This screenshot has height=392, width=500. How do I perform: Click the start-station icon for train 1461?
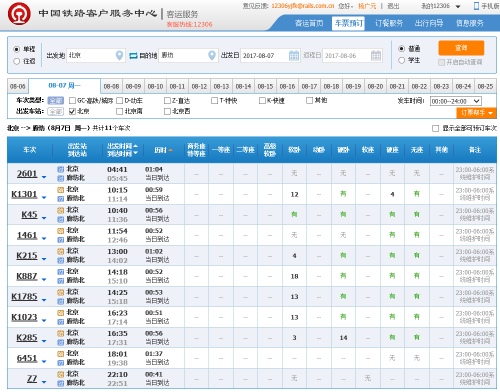coord(60,231)
